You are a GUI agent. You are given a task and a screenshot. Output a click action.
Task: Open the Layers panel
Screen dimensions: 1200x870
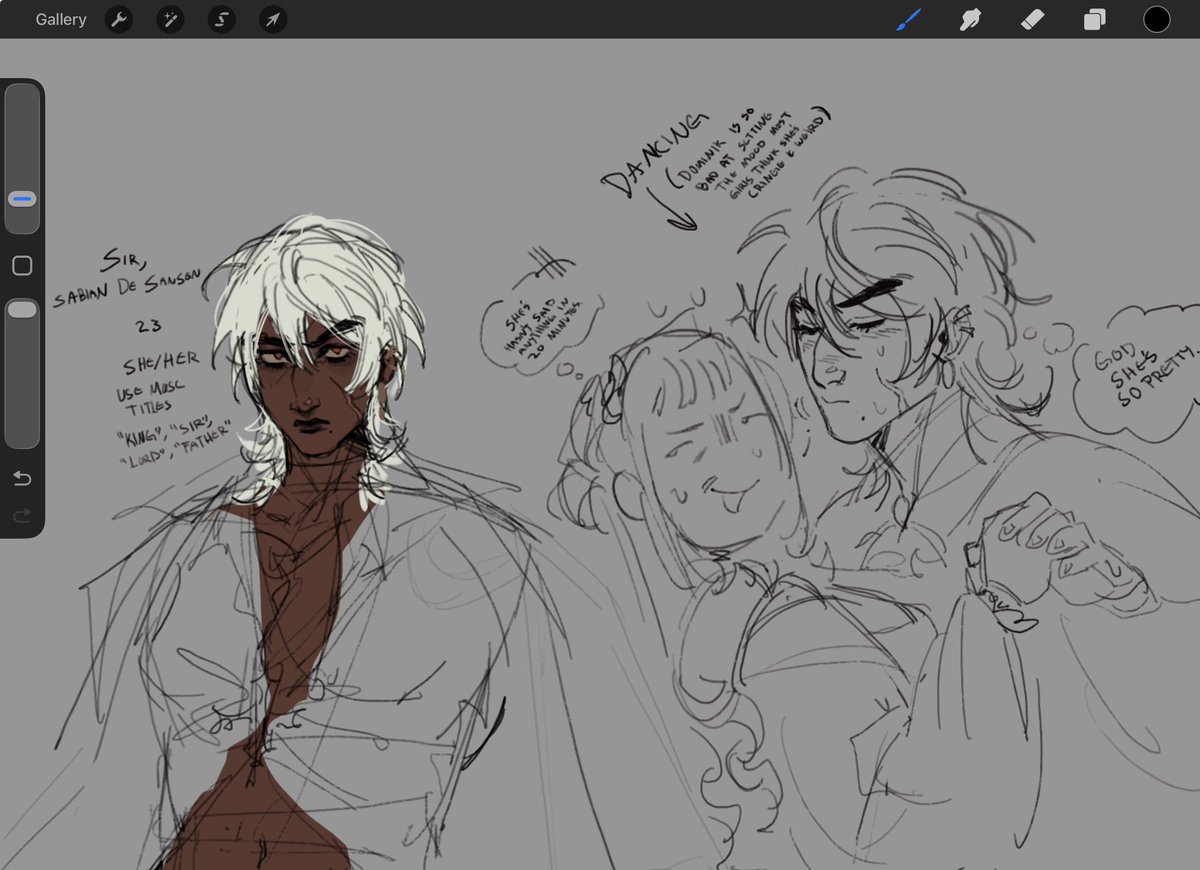(1095, 19)
